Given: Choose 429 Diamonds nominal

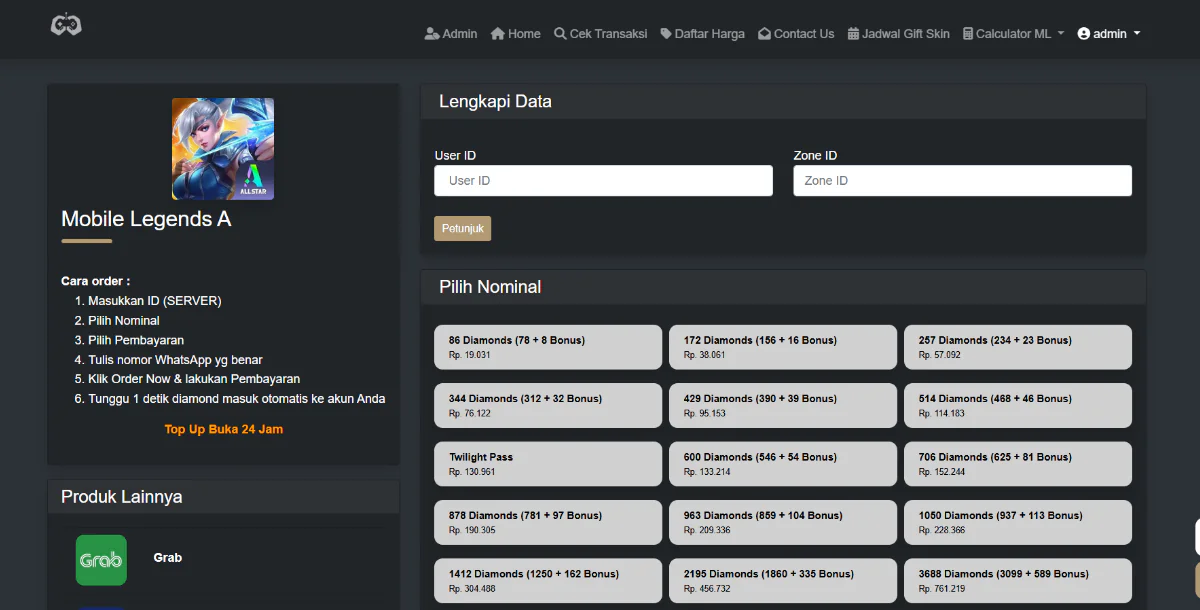Looking at the screenshot, I should pos(783,405).
